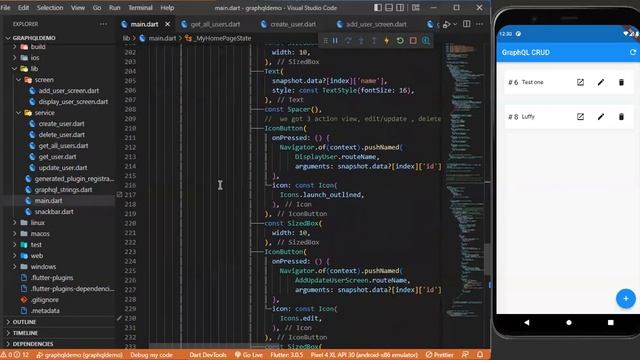Click the debug Step Over icon
The height and width of the screenshot is (360, 640).
click(x=348, y=40)
